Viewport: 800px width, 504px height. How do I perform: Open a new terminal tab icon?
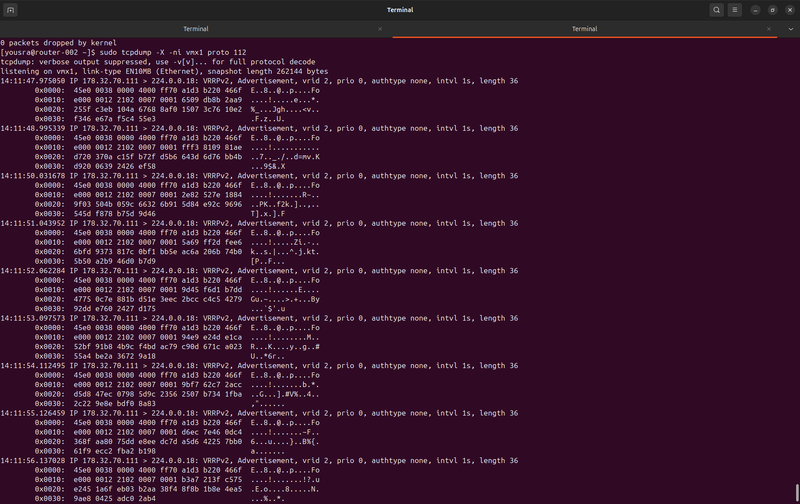(10, 10)
